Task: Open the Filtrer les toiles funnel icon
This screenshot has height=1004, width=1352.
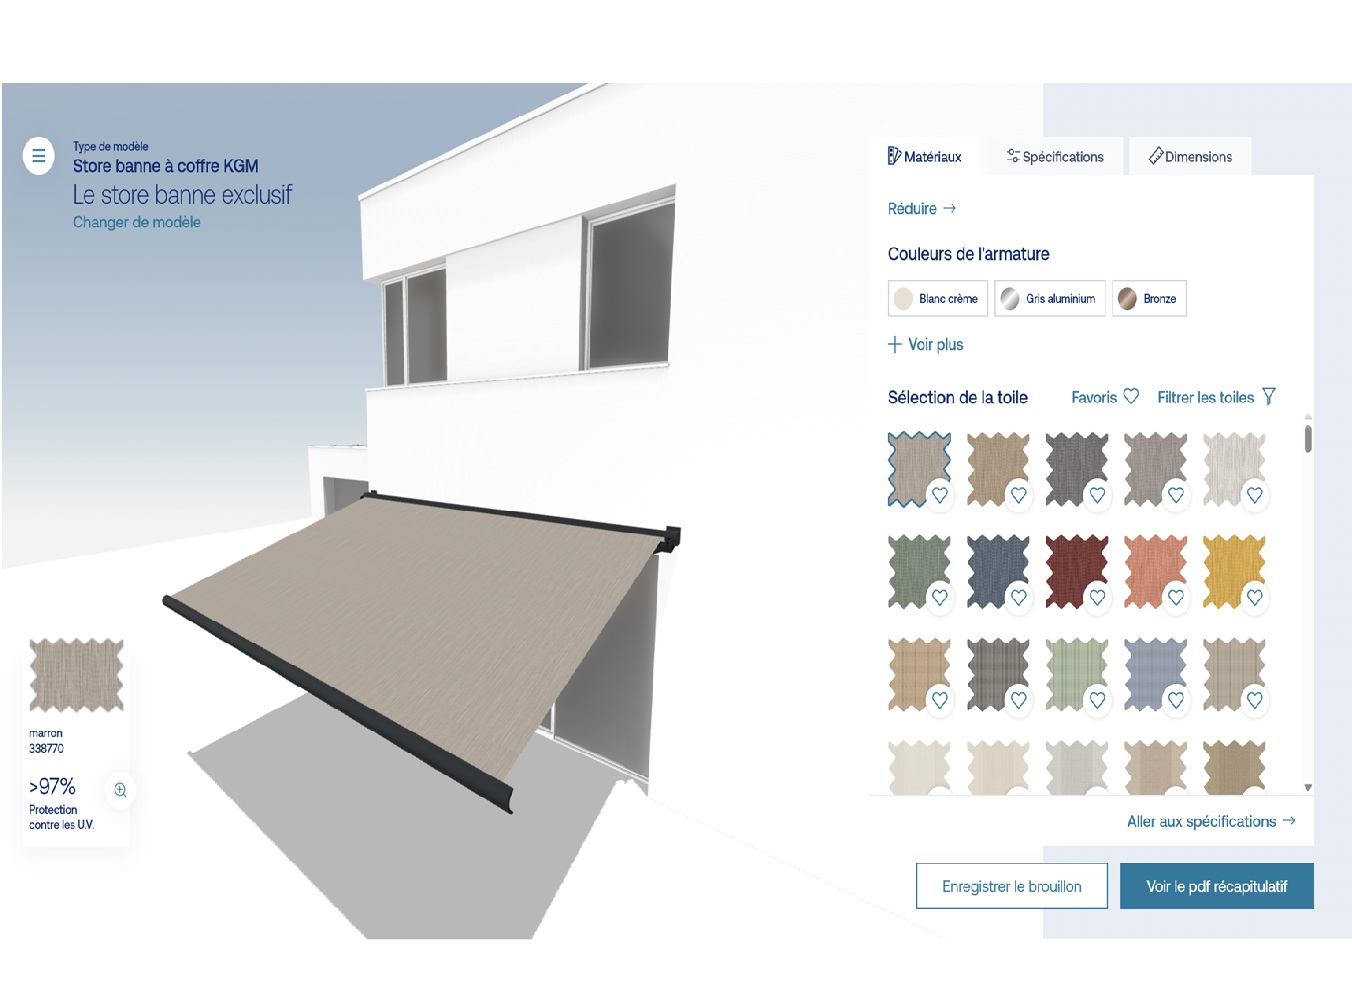Action: (x=1268, y=397)
